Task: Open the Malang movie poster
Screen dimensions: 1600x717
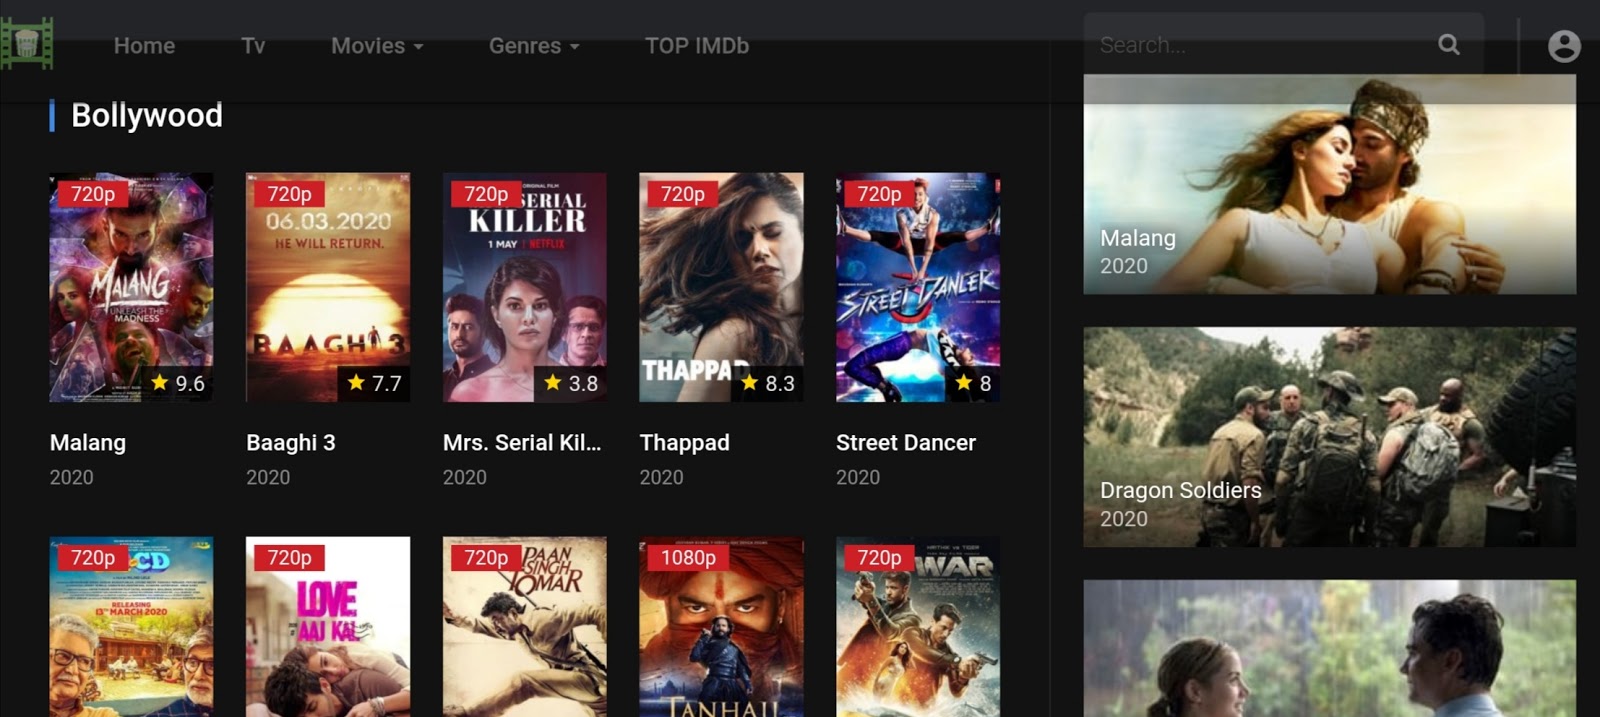Action: pyautogui.click(x=131, y=288)
